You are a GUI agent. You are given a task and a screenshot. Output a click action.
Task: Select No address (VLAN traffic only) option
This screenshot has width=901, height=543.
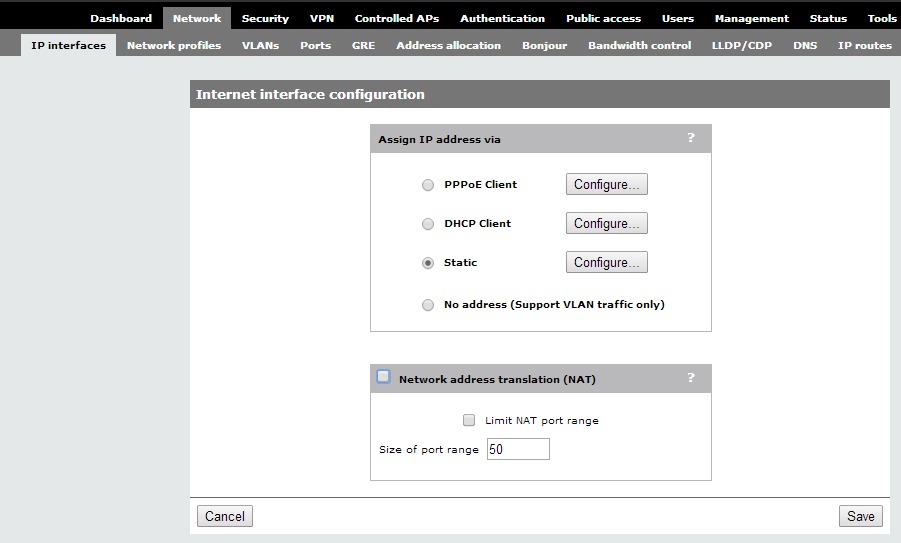click(428, 305)
